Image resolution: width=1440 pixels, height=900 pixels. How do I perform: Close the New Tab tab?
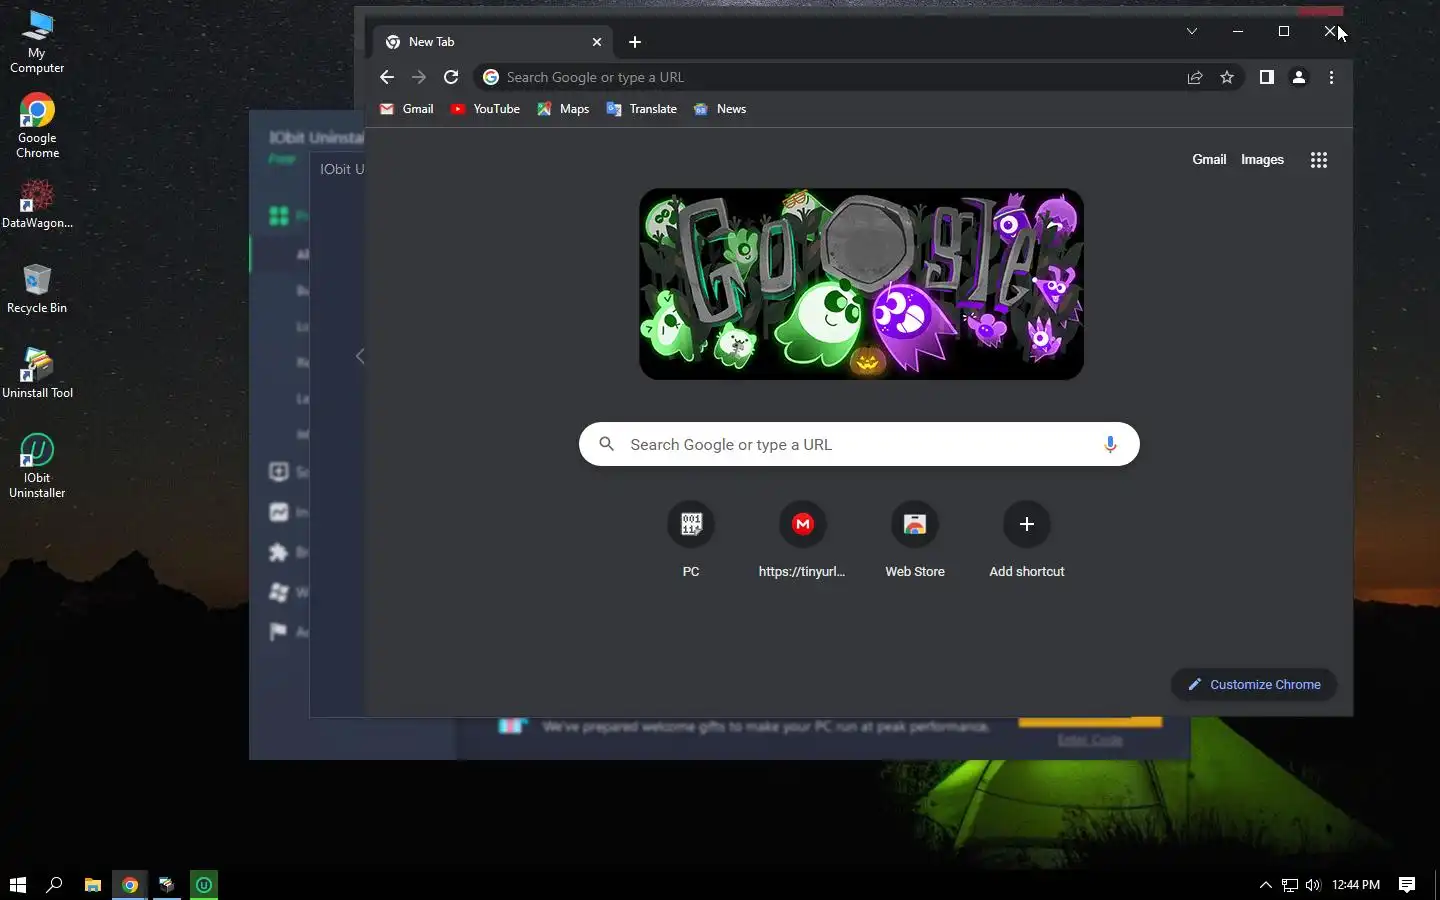point(597,42)
